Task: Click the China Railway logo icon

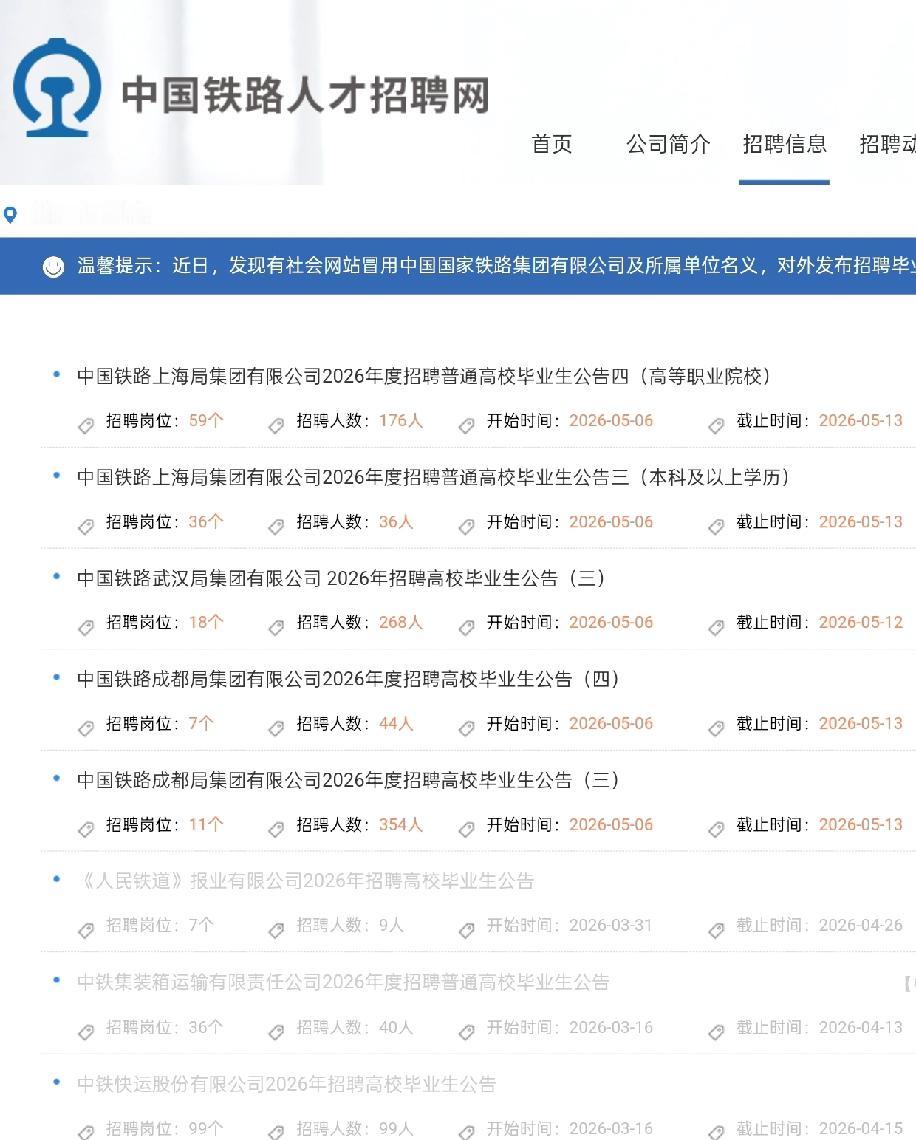Action: coord(57,88)
